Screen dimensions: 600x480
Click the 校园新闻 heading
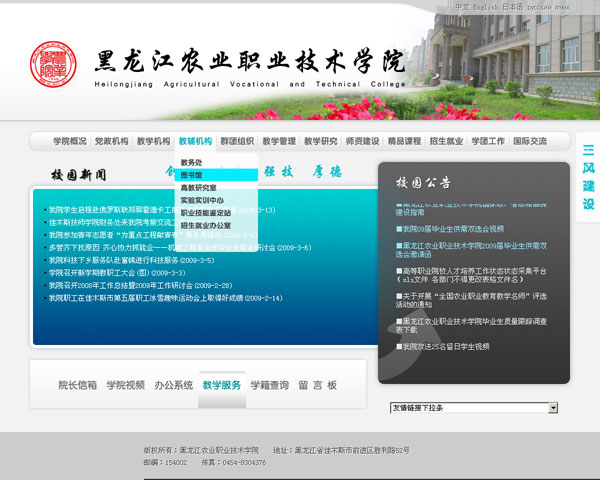click(78, 175)
